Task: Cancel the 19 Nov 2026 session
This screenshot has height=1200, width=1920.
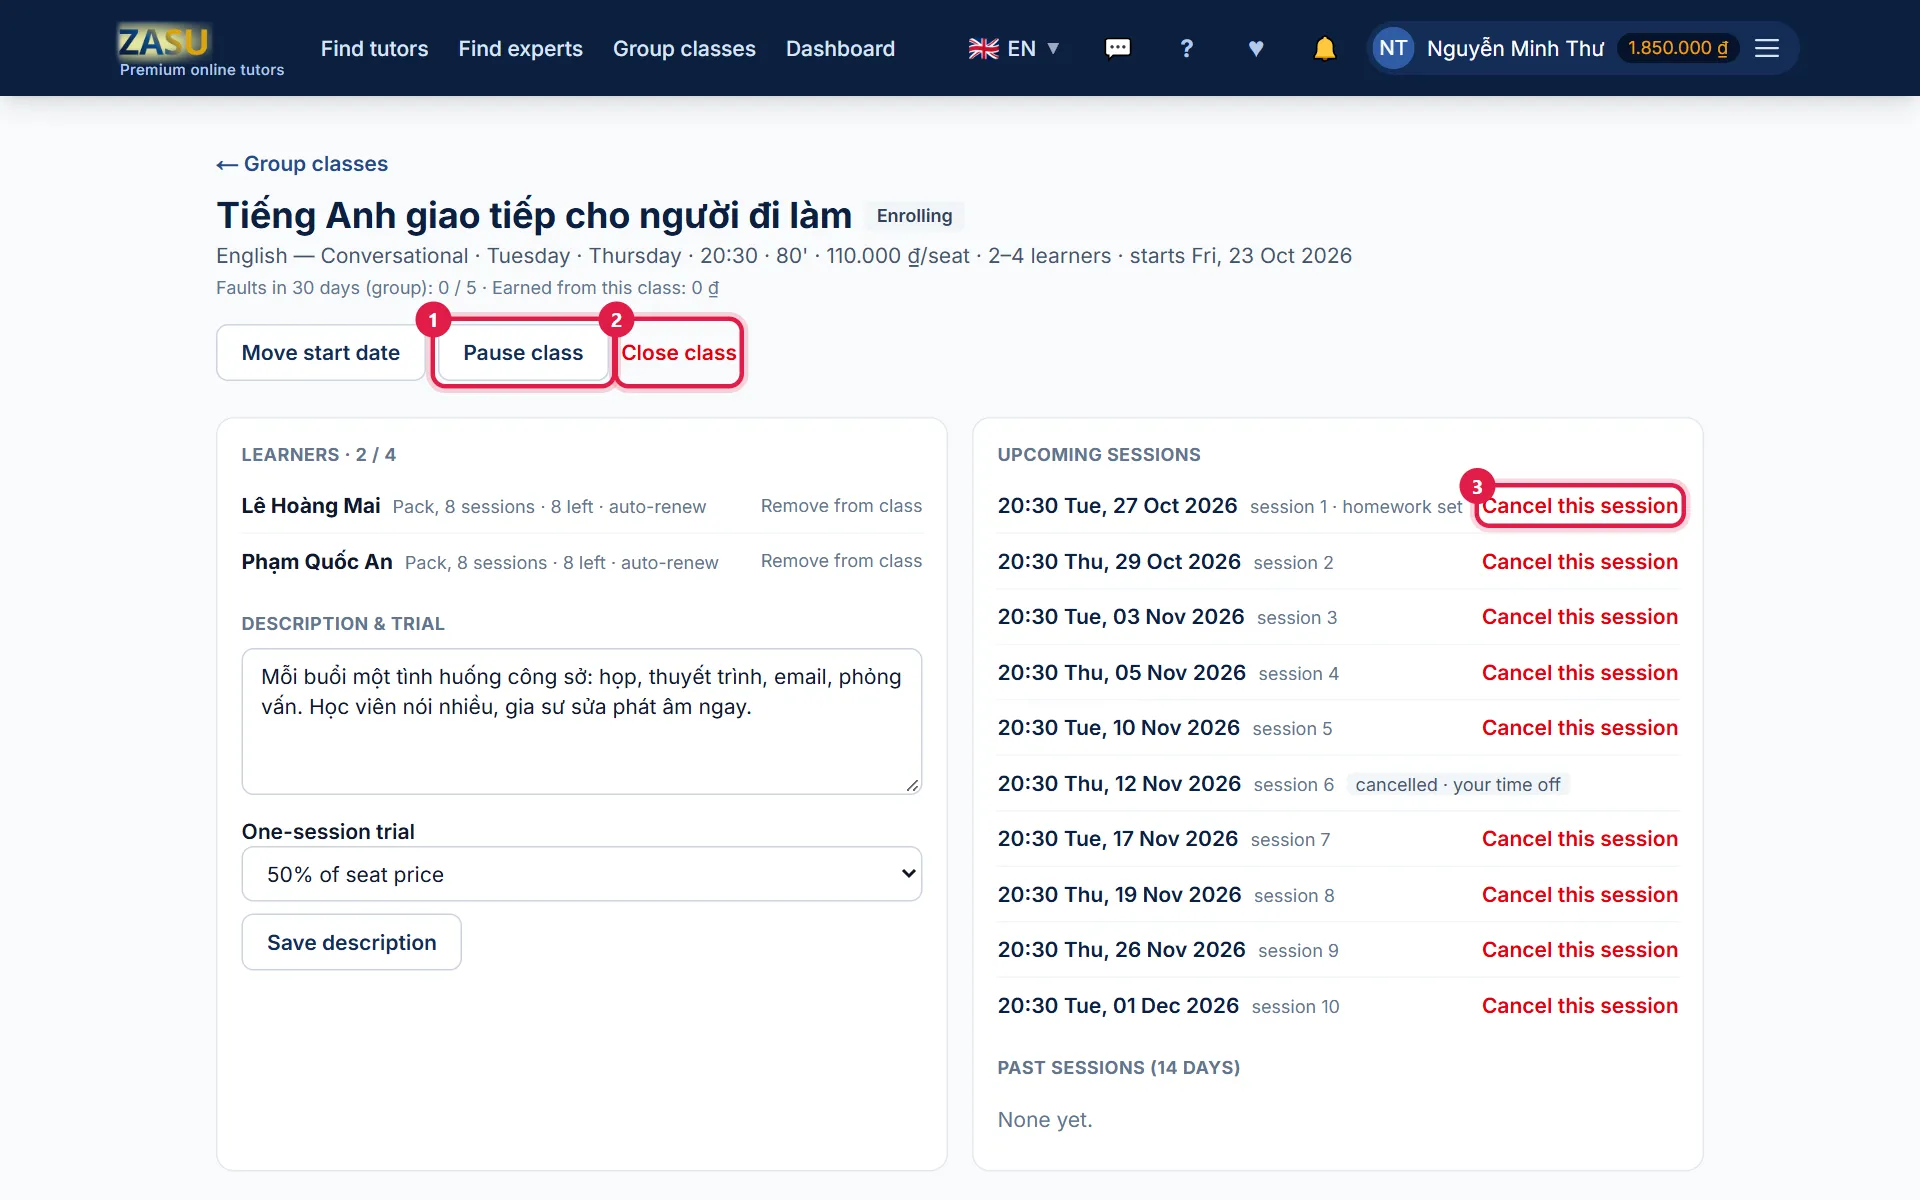Action: (x=1580, y=895)
